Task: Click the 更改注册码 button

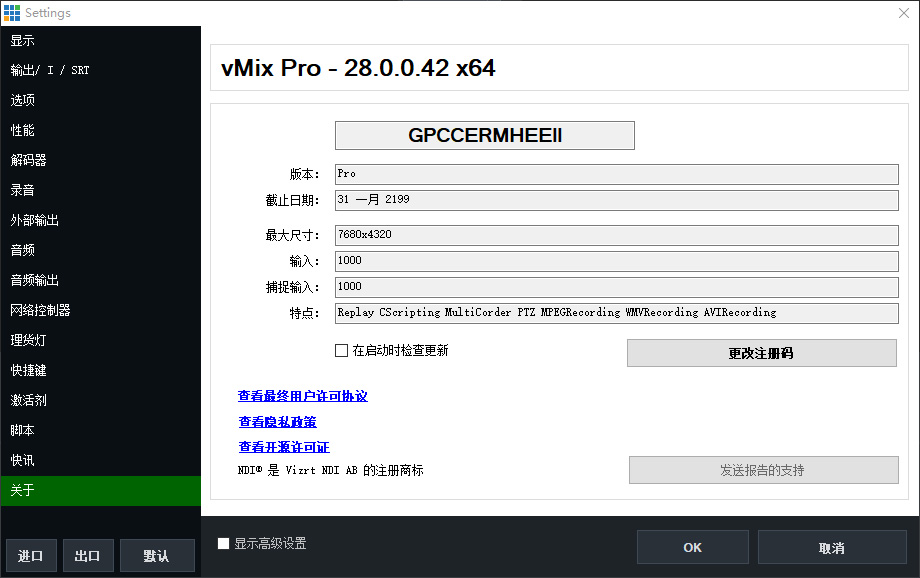Action: tap(762, 352)
